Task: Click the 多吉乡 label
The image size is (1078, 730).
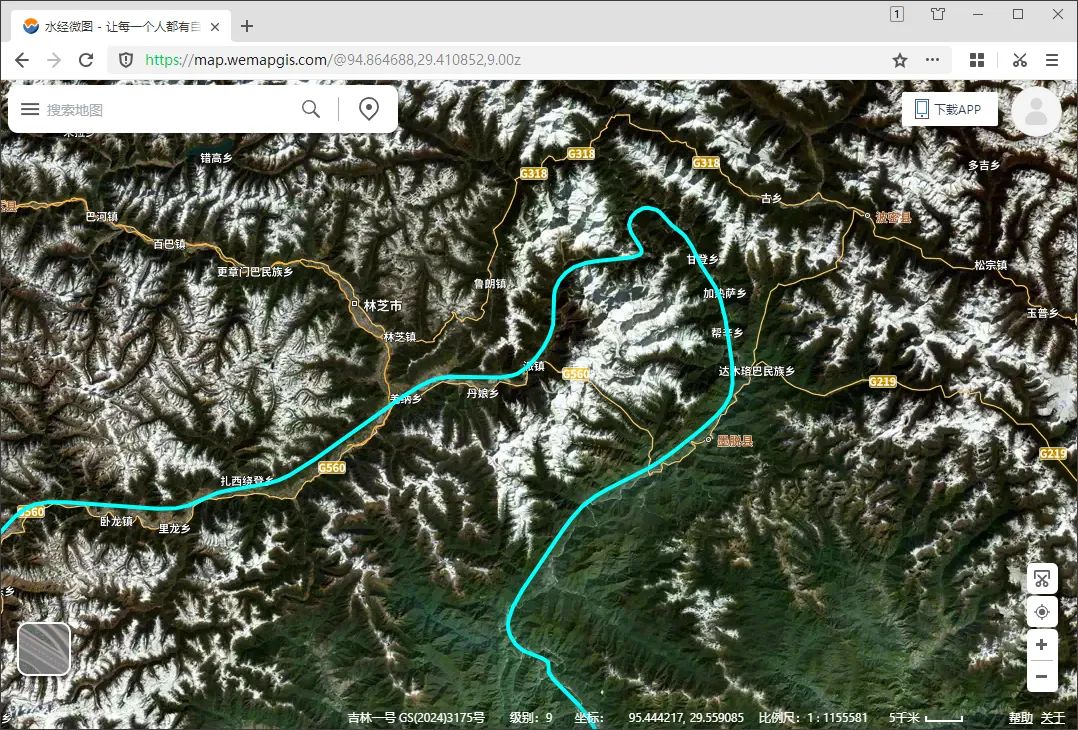Action: pos(984,165)
